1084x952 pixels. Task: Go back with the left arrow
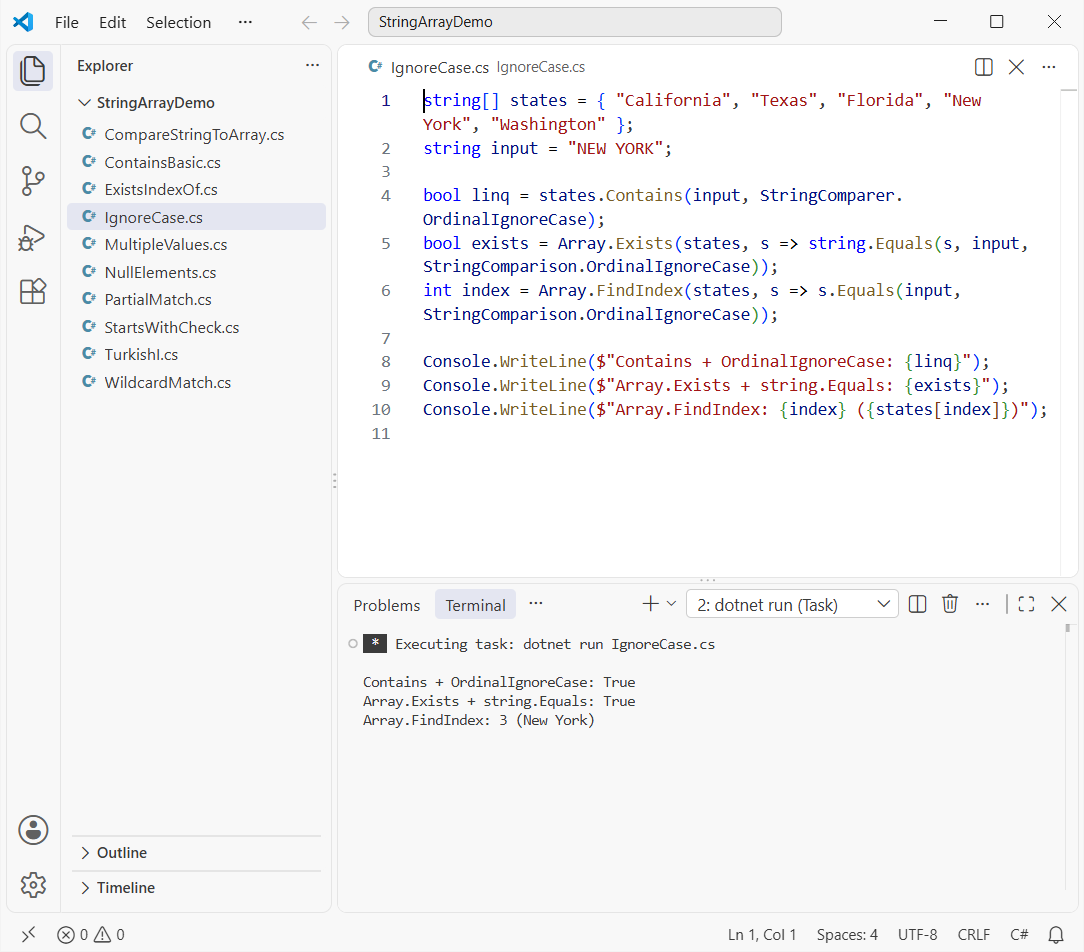(309, 22)
